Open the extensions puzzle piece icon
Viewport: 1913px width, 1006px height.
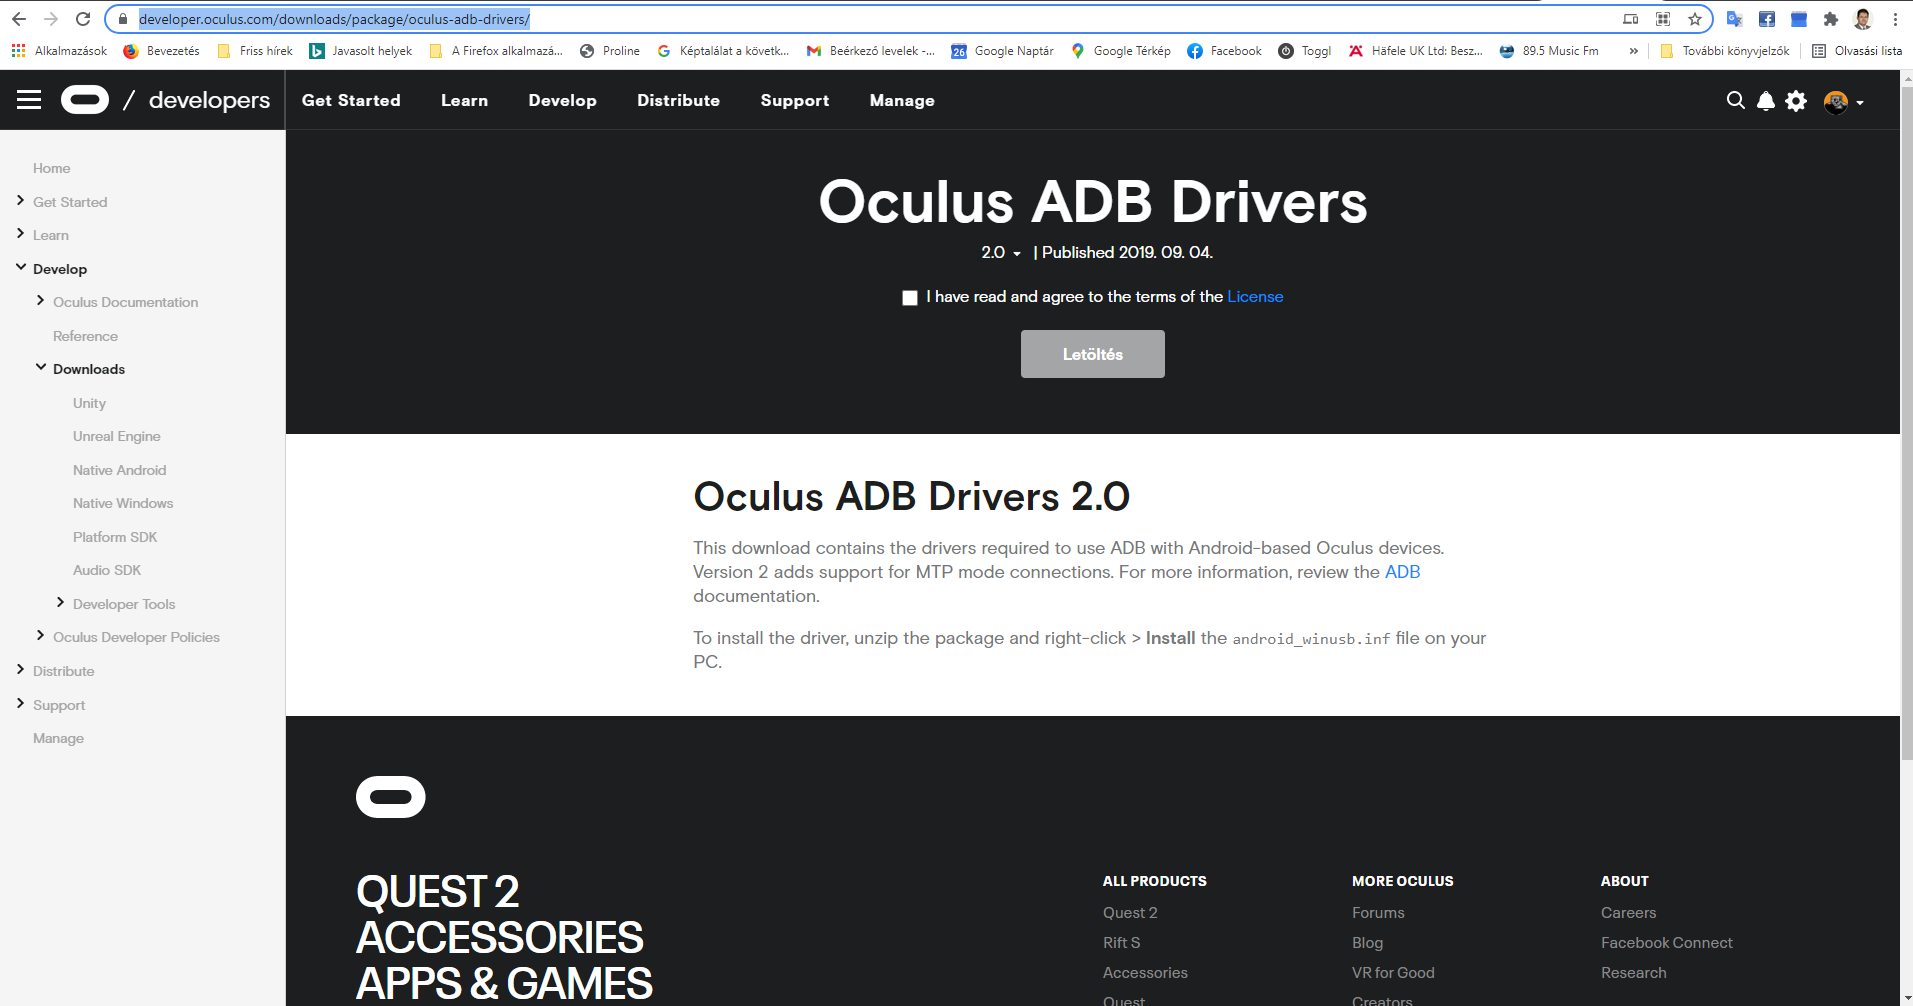1831,19
